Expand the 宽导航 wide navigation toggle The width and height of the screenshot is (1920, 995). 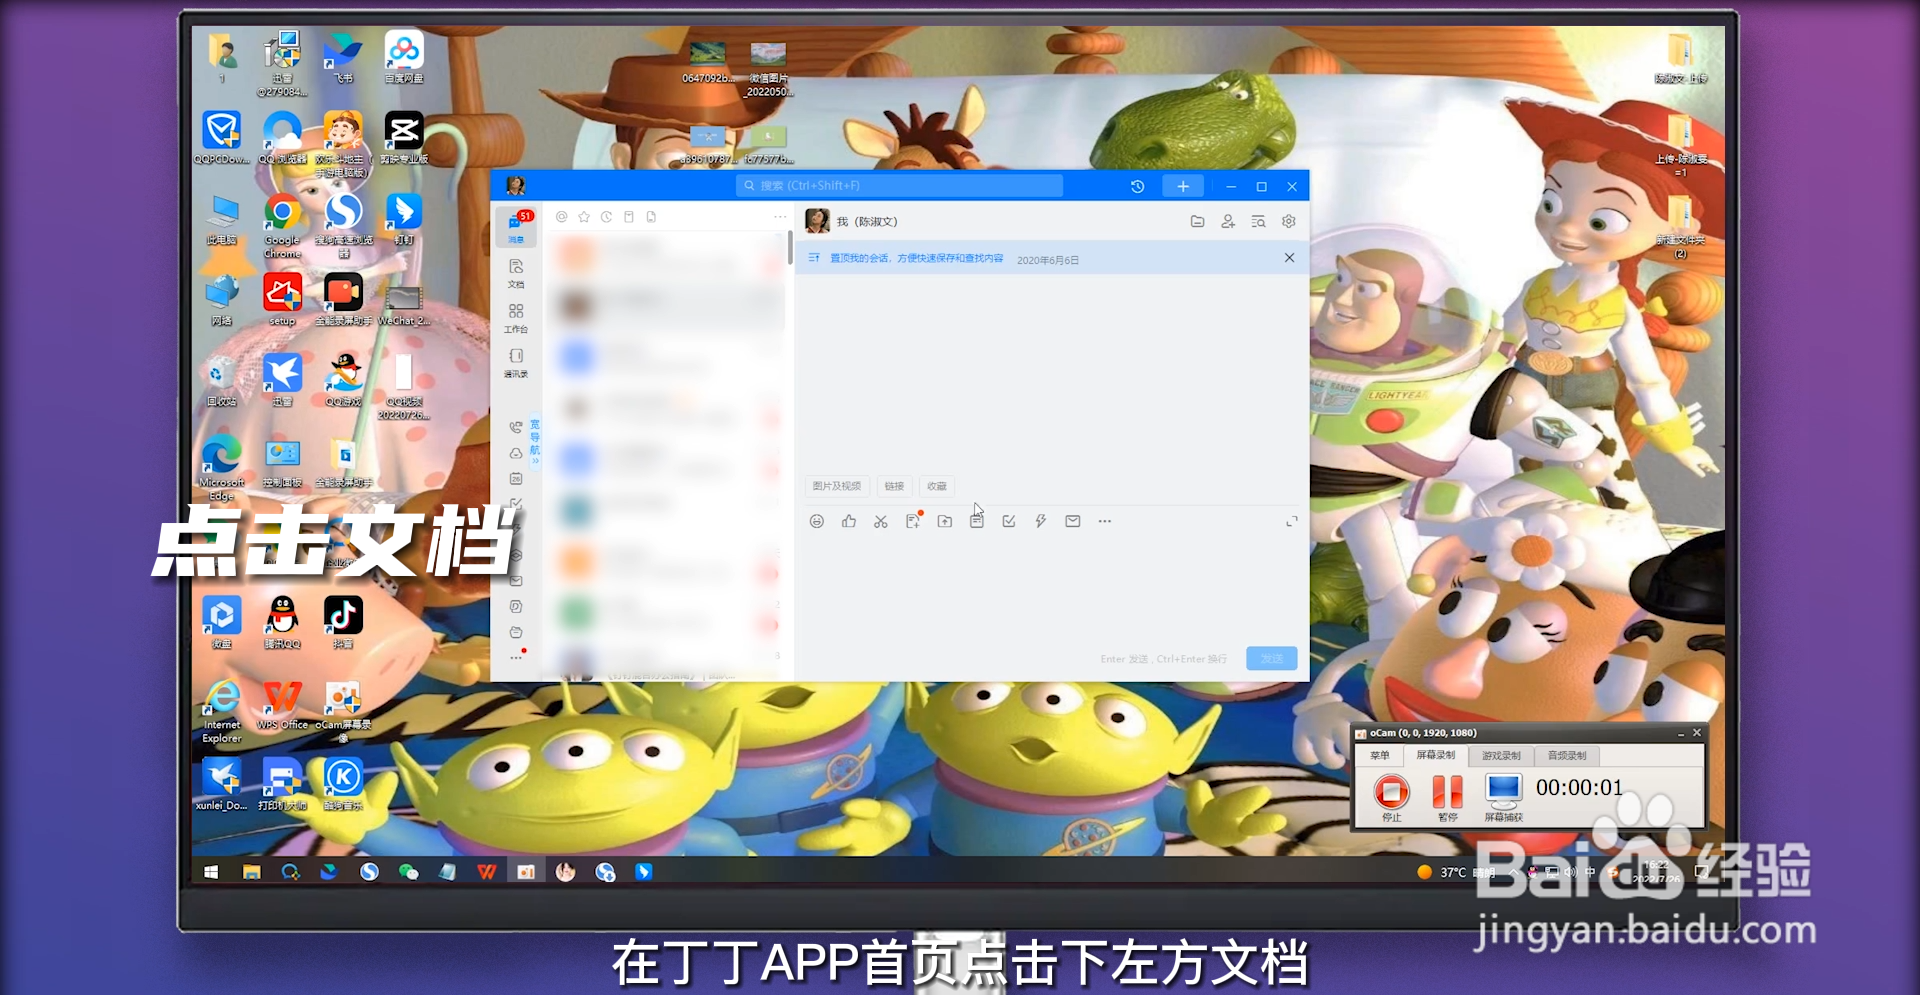[535, 441]
